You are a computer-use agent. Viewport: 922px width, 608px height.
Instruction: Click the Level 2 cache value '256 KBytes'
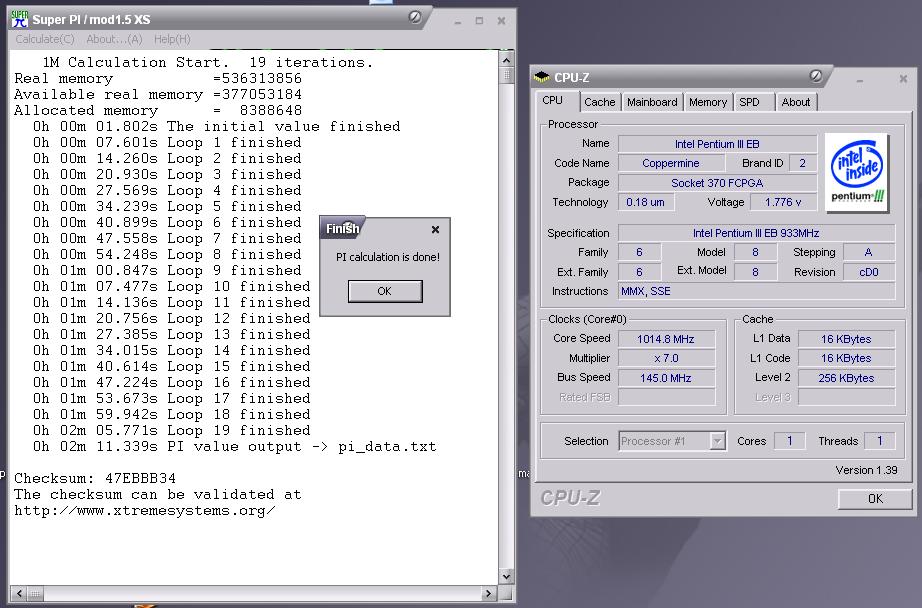coord(846,378)
